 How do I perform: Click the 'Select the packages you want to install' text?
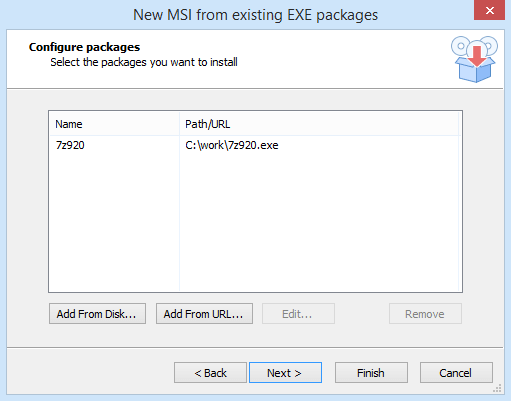(x=144, y=62)
